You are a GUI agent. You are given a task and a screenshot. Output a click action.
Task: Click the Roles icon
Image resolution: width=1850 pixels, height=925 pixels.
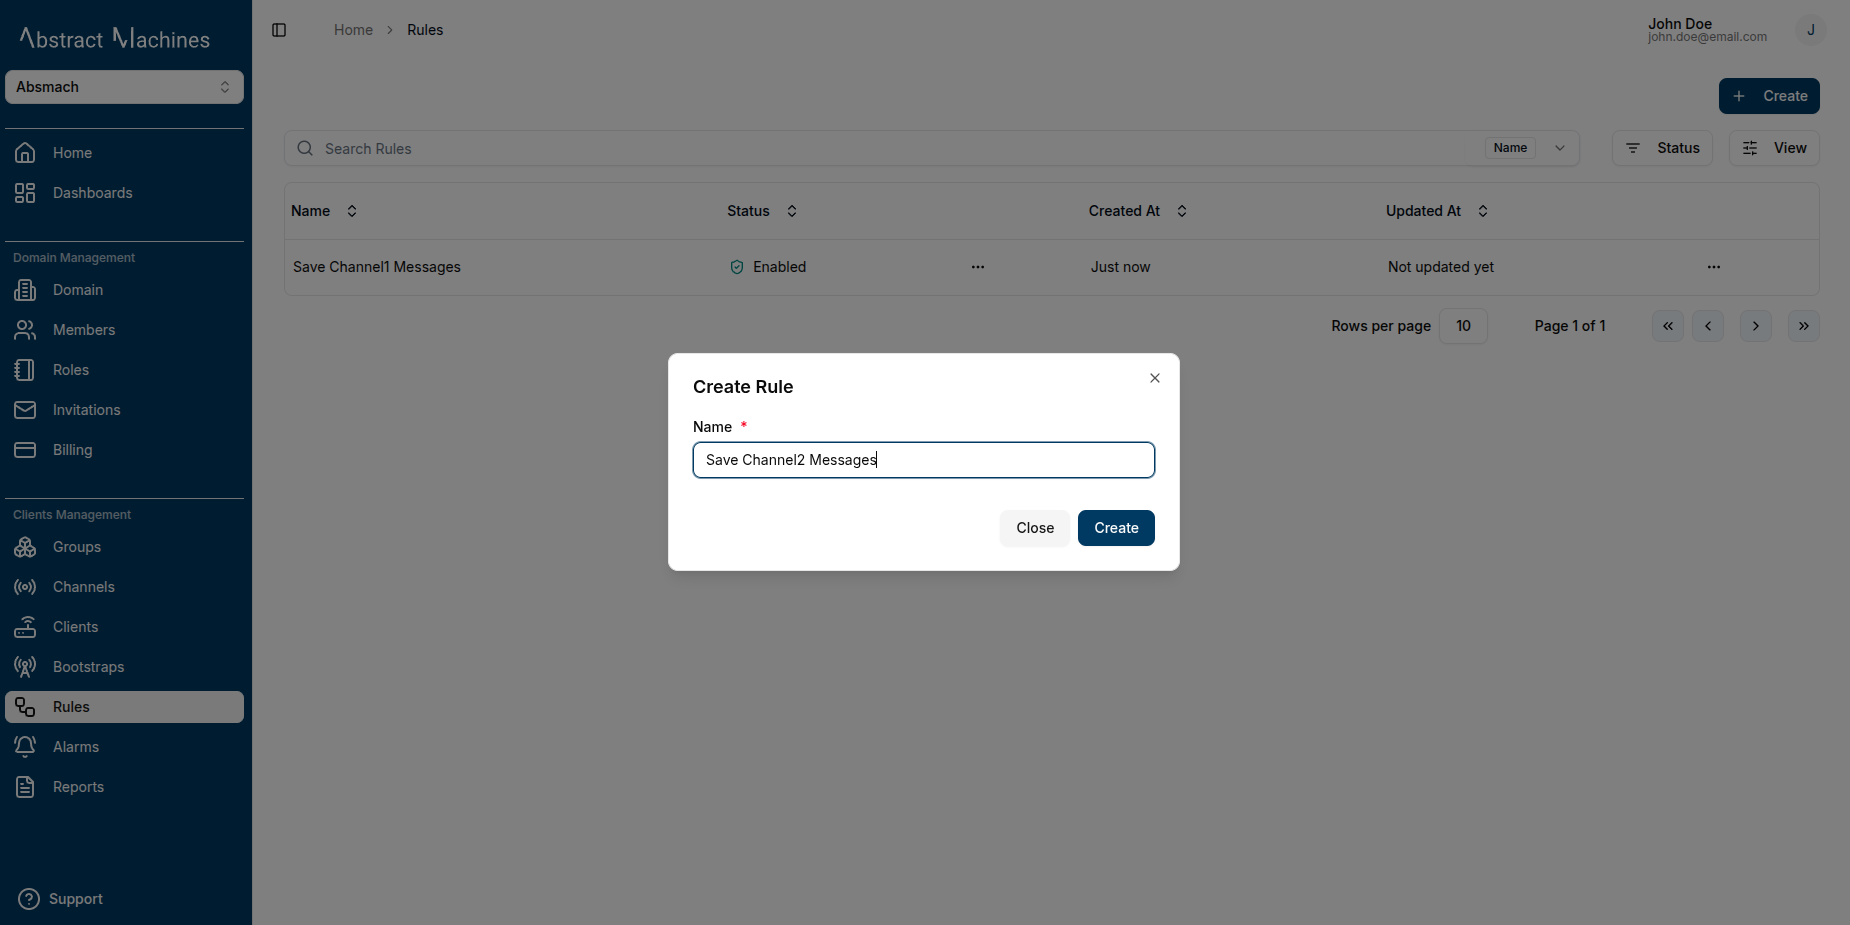tap(25, 370)
